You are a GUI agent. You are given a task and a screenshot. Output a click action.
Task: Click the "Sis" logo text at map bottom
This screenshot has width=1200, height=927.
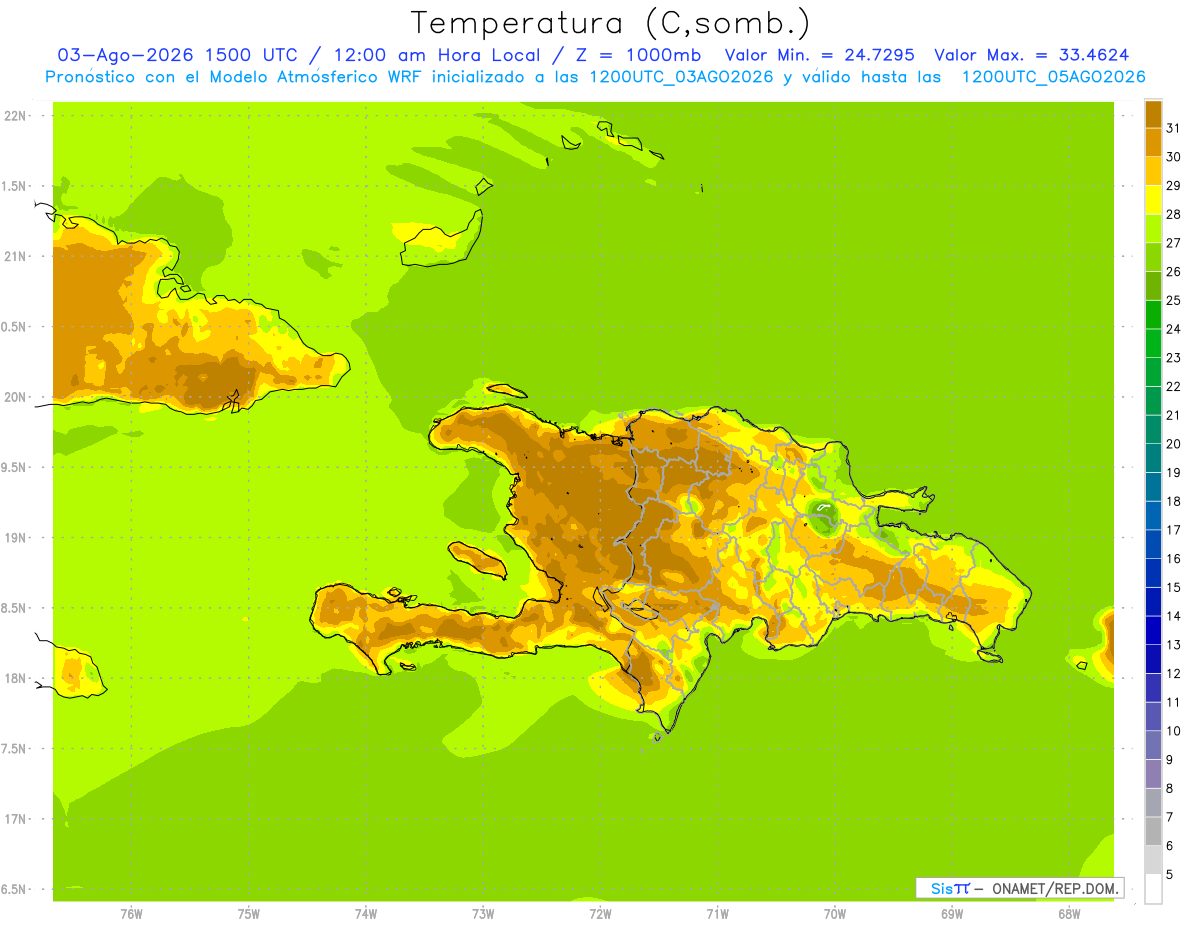click(x=942, y=888)
